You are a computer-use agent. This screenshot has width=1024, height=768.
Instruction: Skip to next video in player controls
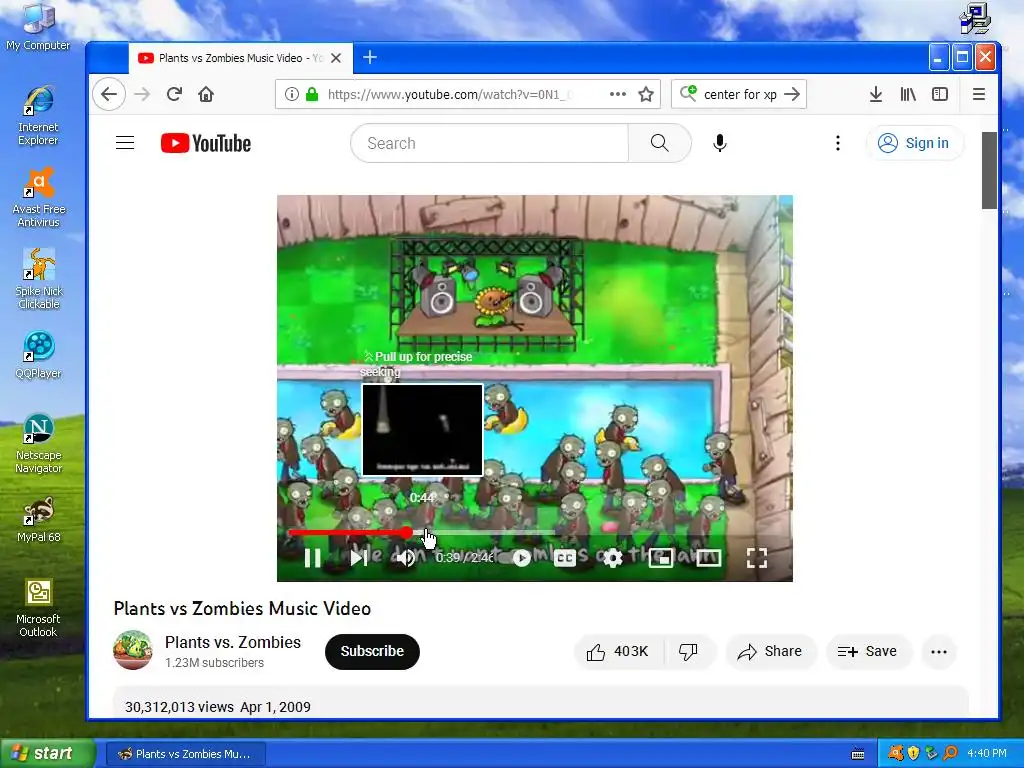(359, 558)
